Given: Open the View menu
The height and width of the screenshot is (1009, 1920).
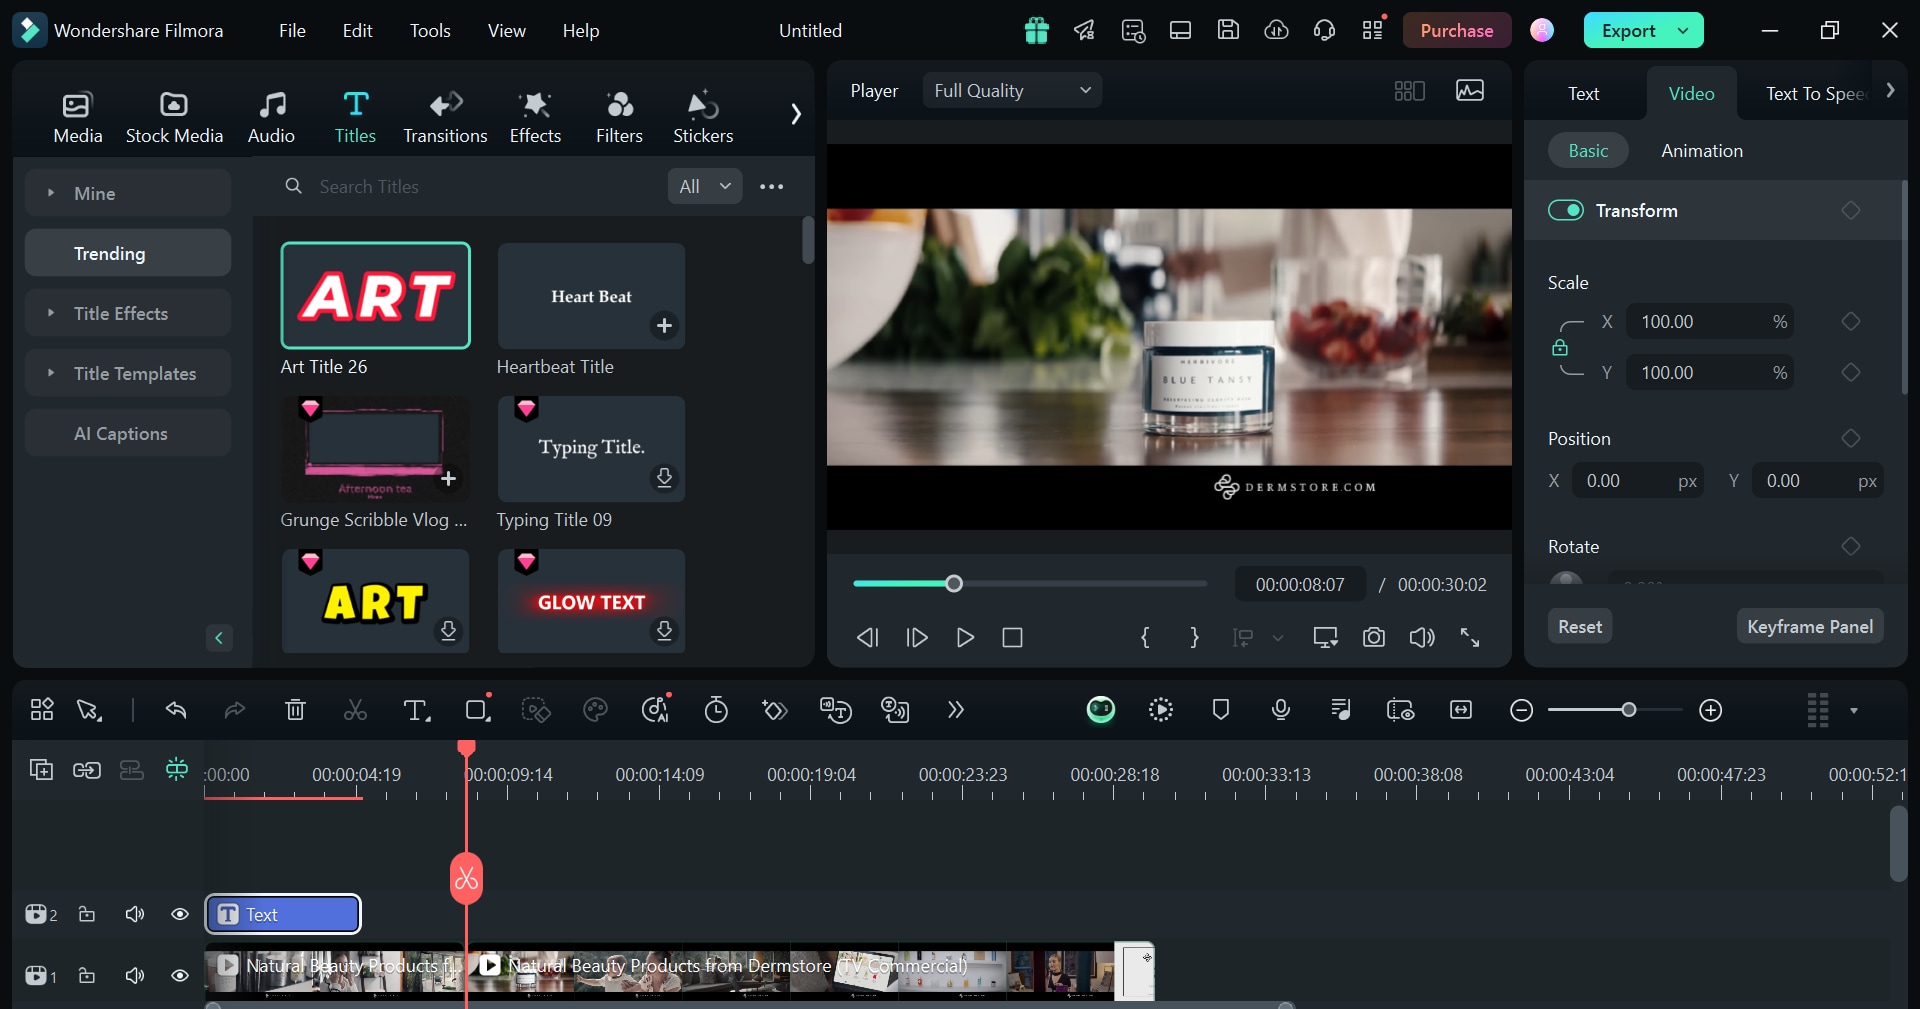Looking at the screenshot, I should (x=506, y=30).
